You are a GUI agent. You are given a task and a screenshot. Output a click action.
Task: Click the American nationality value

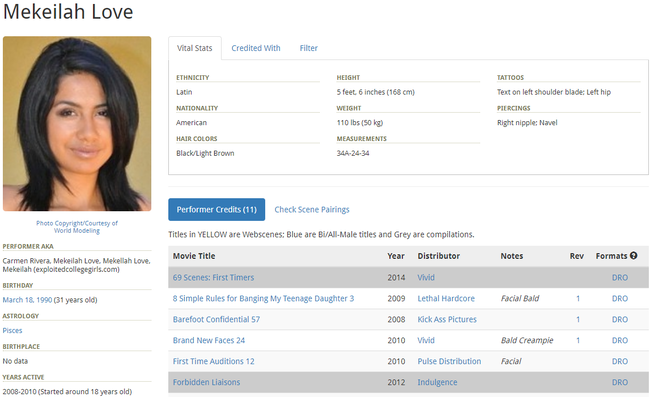click(191, 122)
